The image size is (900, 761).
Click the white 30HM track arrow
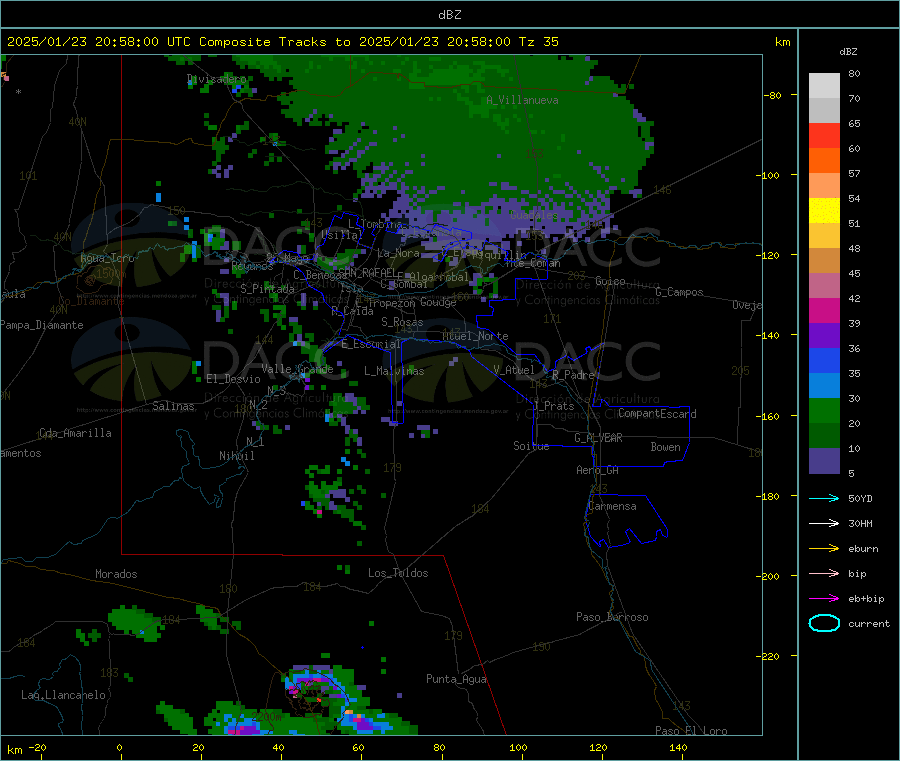pos(824,523)
